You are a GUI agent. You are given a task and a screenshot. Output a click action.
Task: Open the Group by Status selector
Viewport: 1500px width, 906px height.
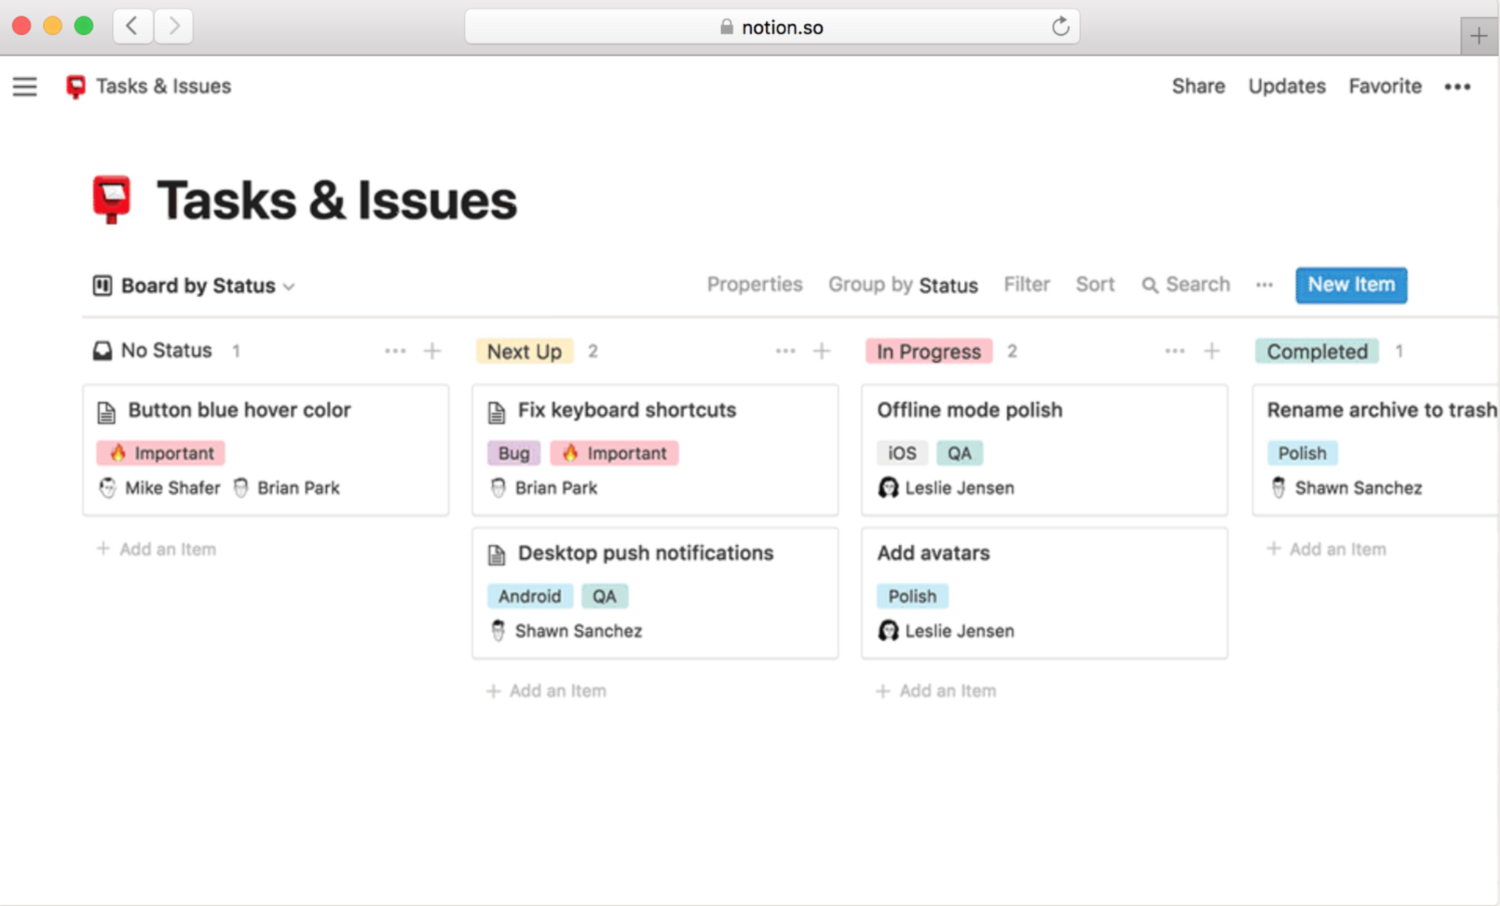tap(902, 285)
